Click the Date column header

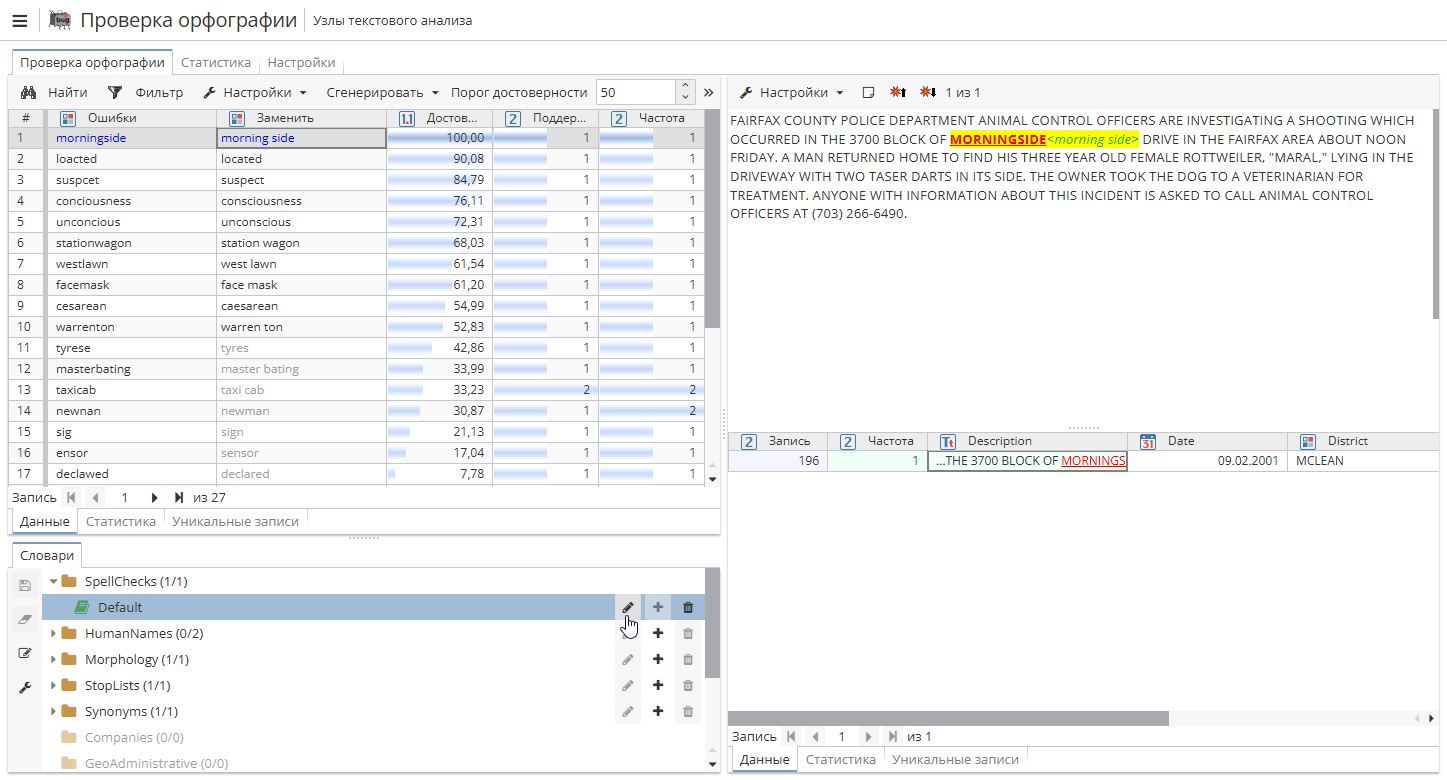1207,441
